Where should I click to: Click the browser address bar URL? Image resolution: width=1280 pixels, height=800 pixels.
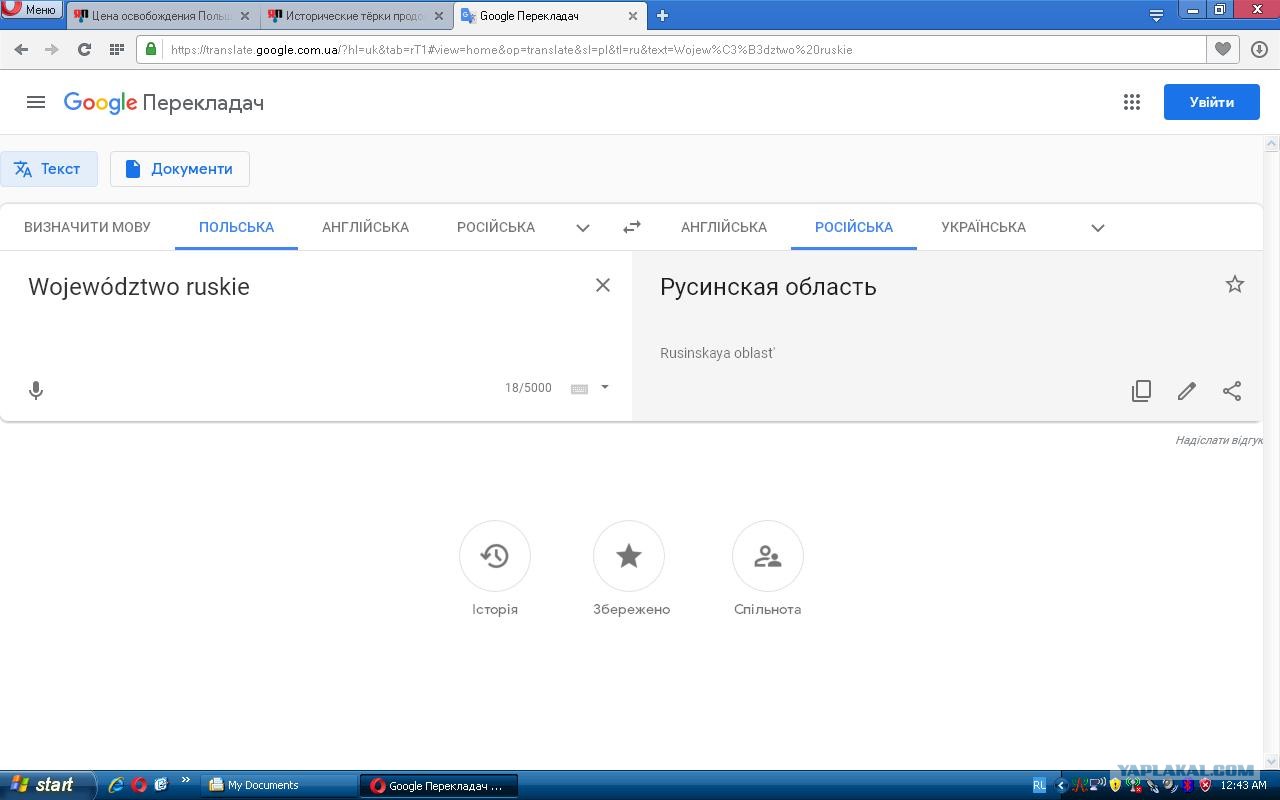coord(511,49)
